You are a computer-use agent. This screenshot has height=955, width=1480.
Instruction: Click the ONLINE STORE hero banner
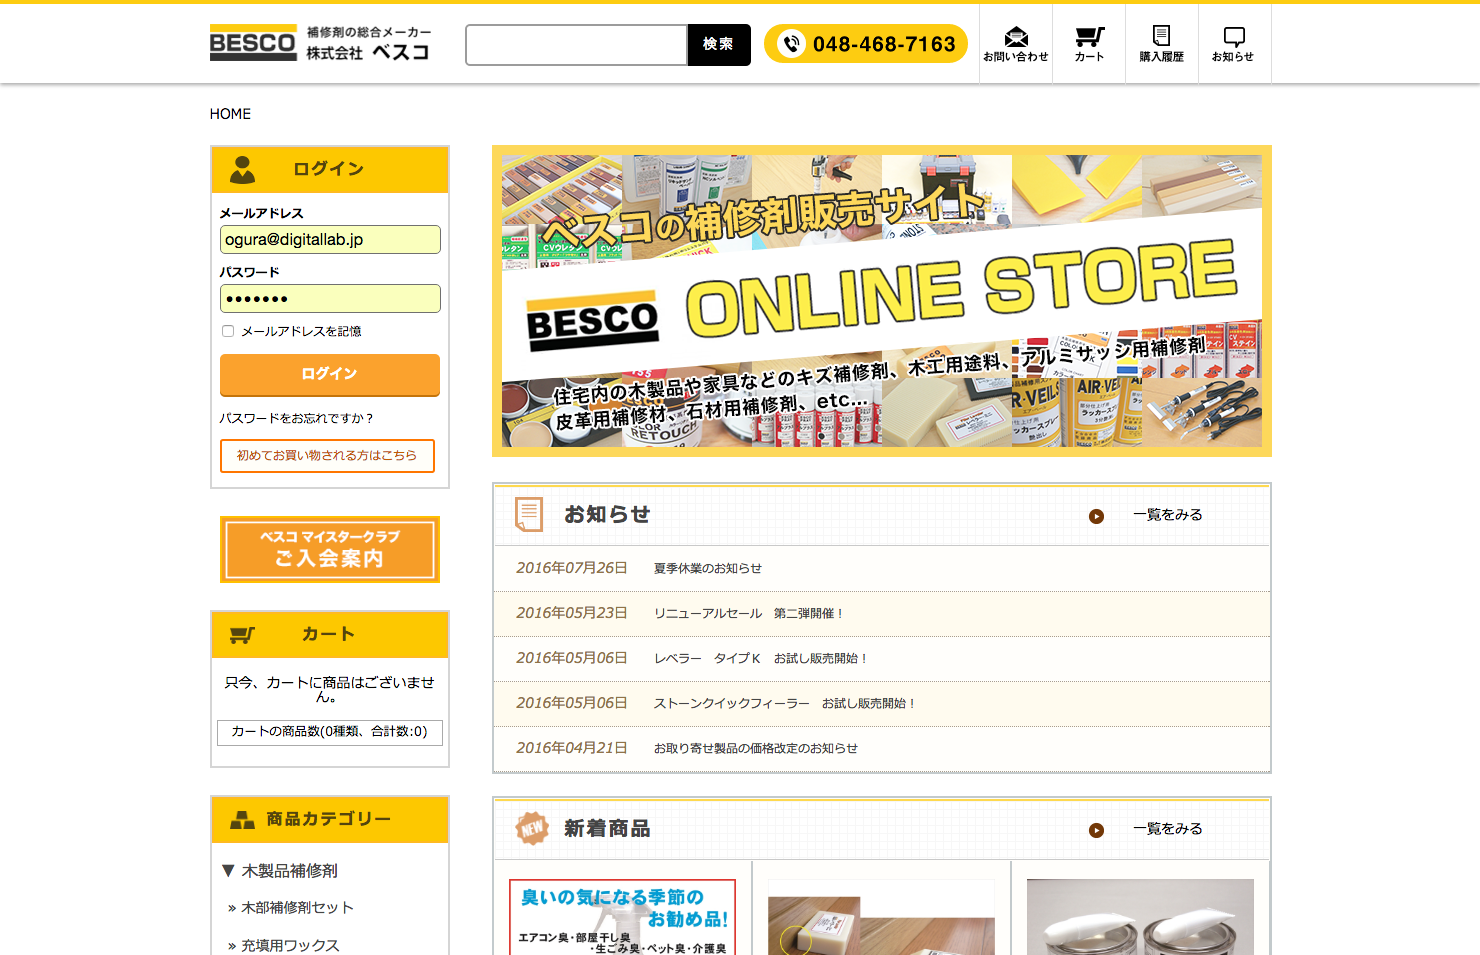click(x=882, y=301)
